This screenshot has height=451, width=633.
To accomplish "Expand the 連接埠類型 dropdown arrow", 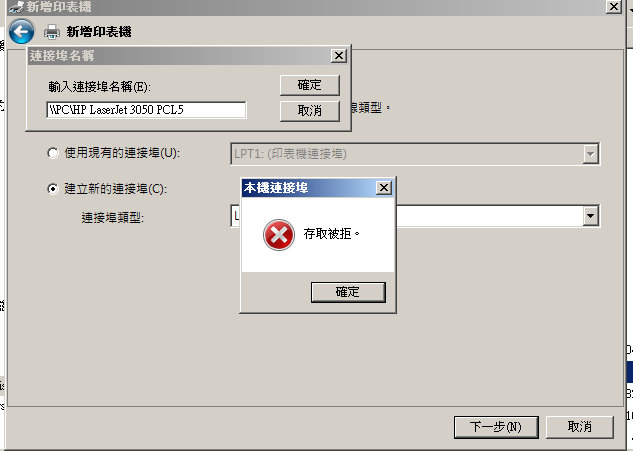I will (590, 216).
